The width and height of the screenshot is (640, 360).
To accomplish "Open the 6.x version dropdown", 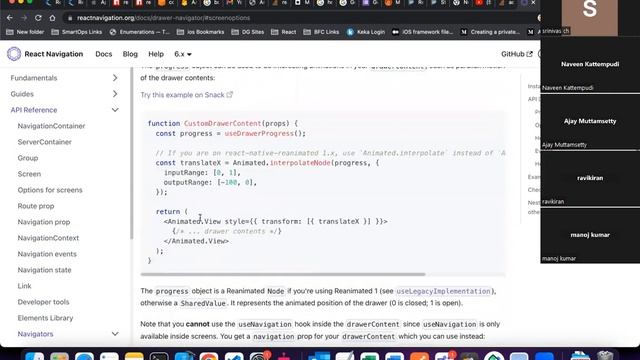I will coord(183,54).
